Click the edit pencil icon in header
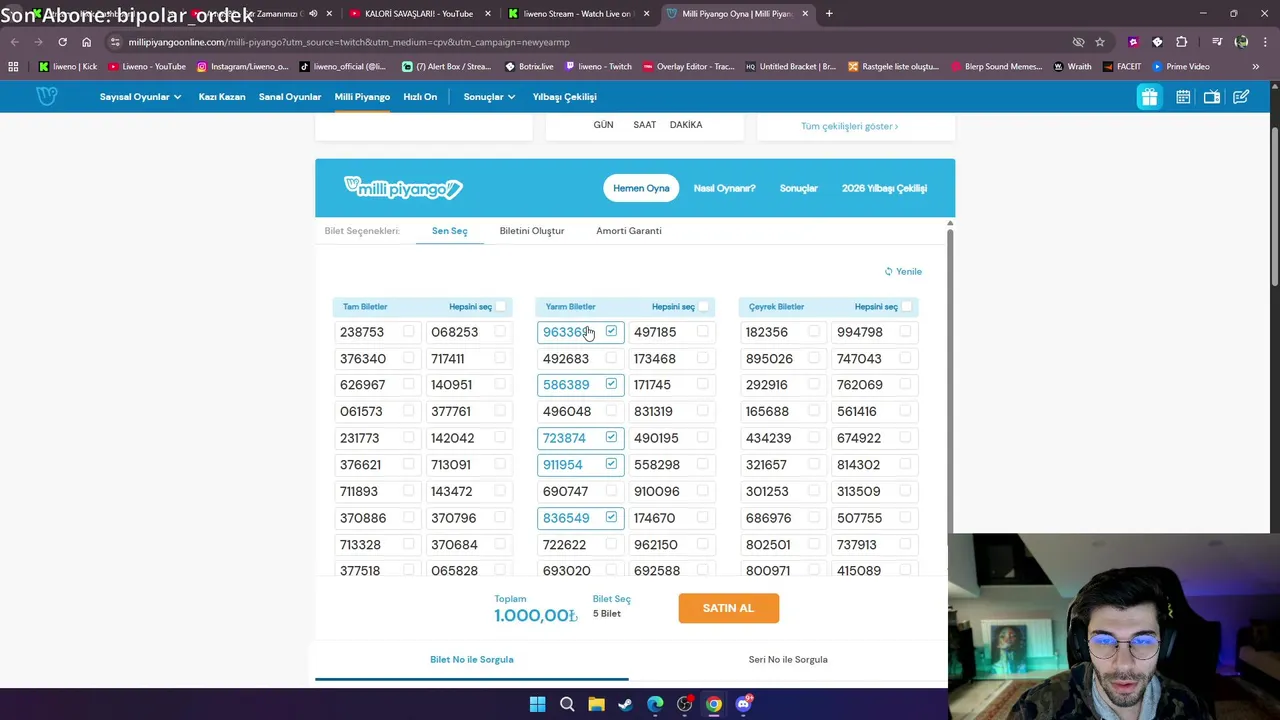This screenshot has height=720, width=1280. pos(1241,97)
